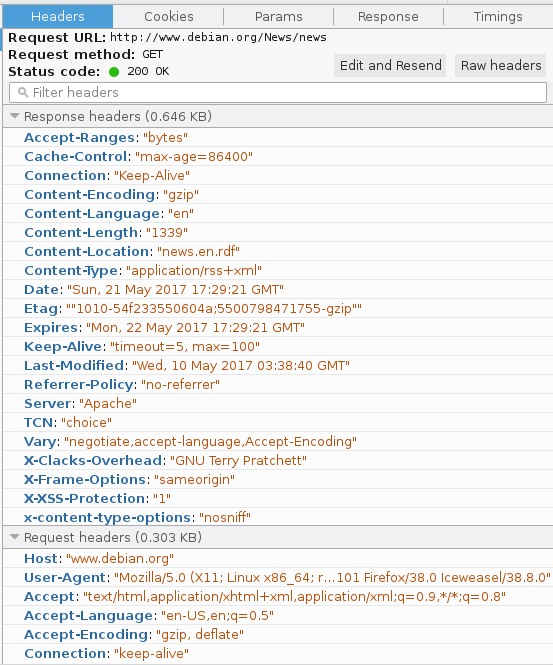Image resolution: width=553 pixels, height=665 pixels.
Task: Open the Timings tab
Action: (x=498, y=17)
